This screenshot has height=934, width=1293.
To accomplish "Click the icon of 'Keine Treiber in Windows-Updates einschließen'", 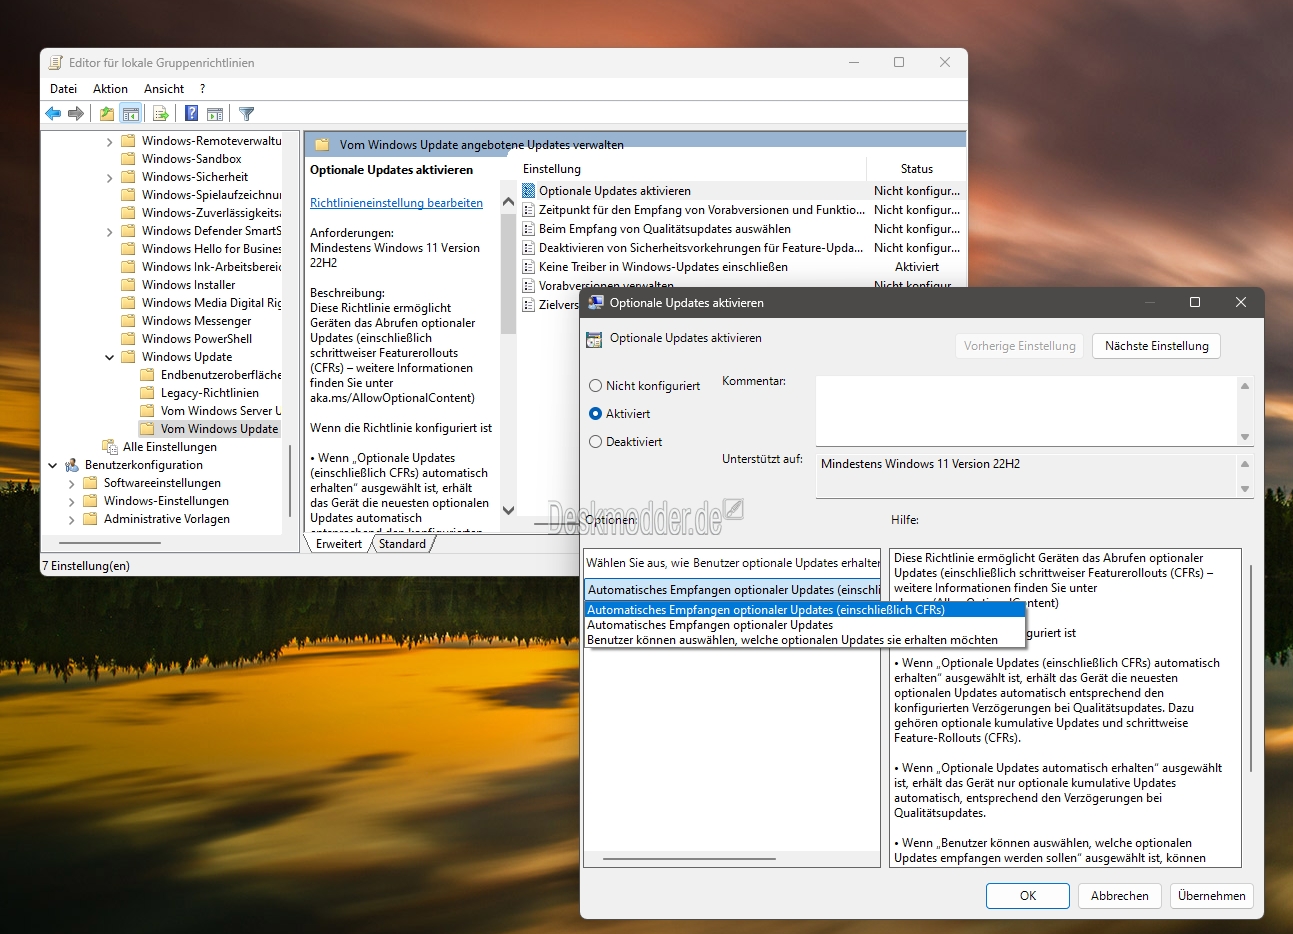I will [529, 267].
